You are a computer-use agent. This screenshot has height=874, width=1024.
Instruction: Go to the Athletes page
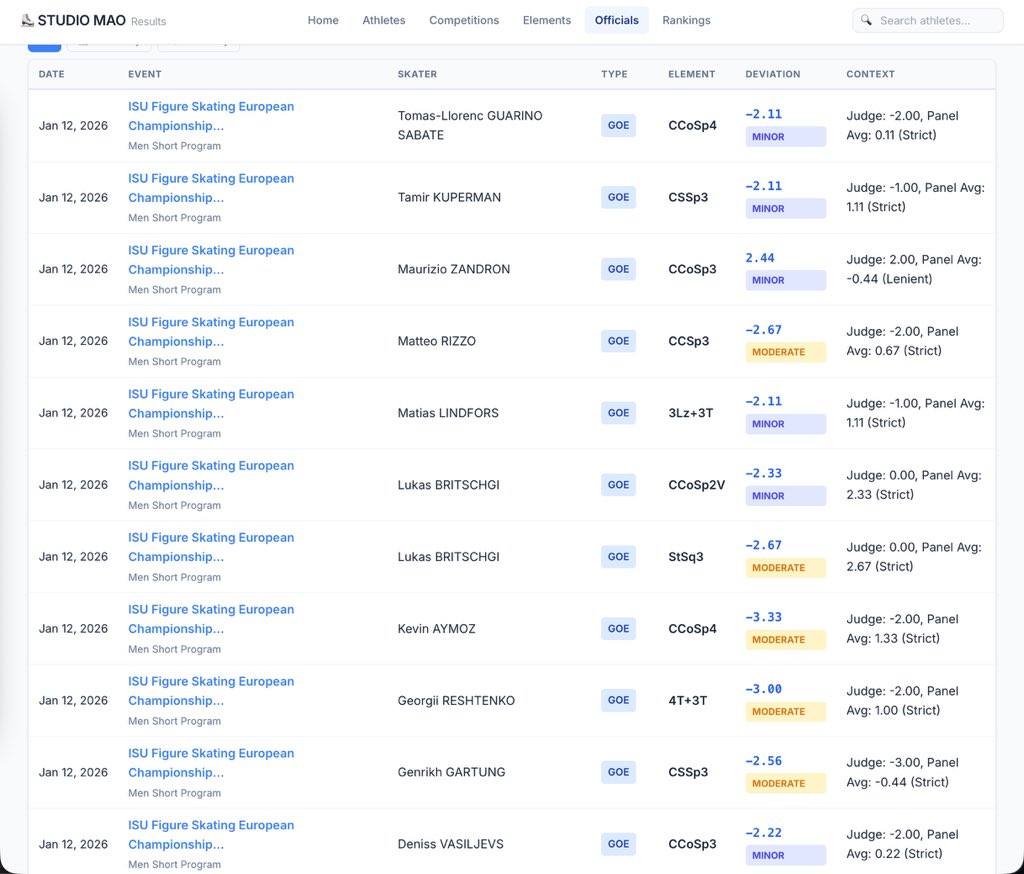click(x=384, y=20)
